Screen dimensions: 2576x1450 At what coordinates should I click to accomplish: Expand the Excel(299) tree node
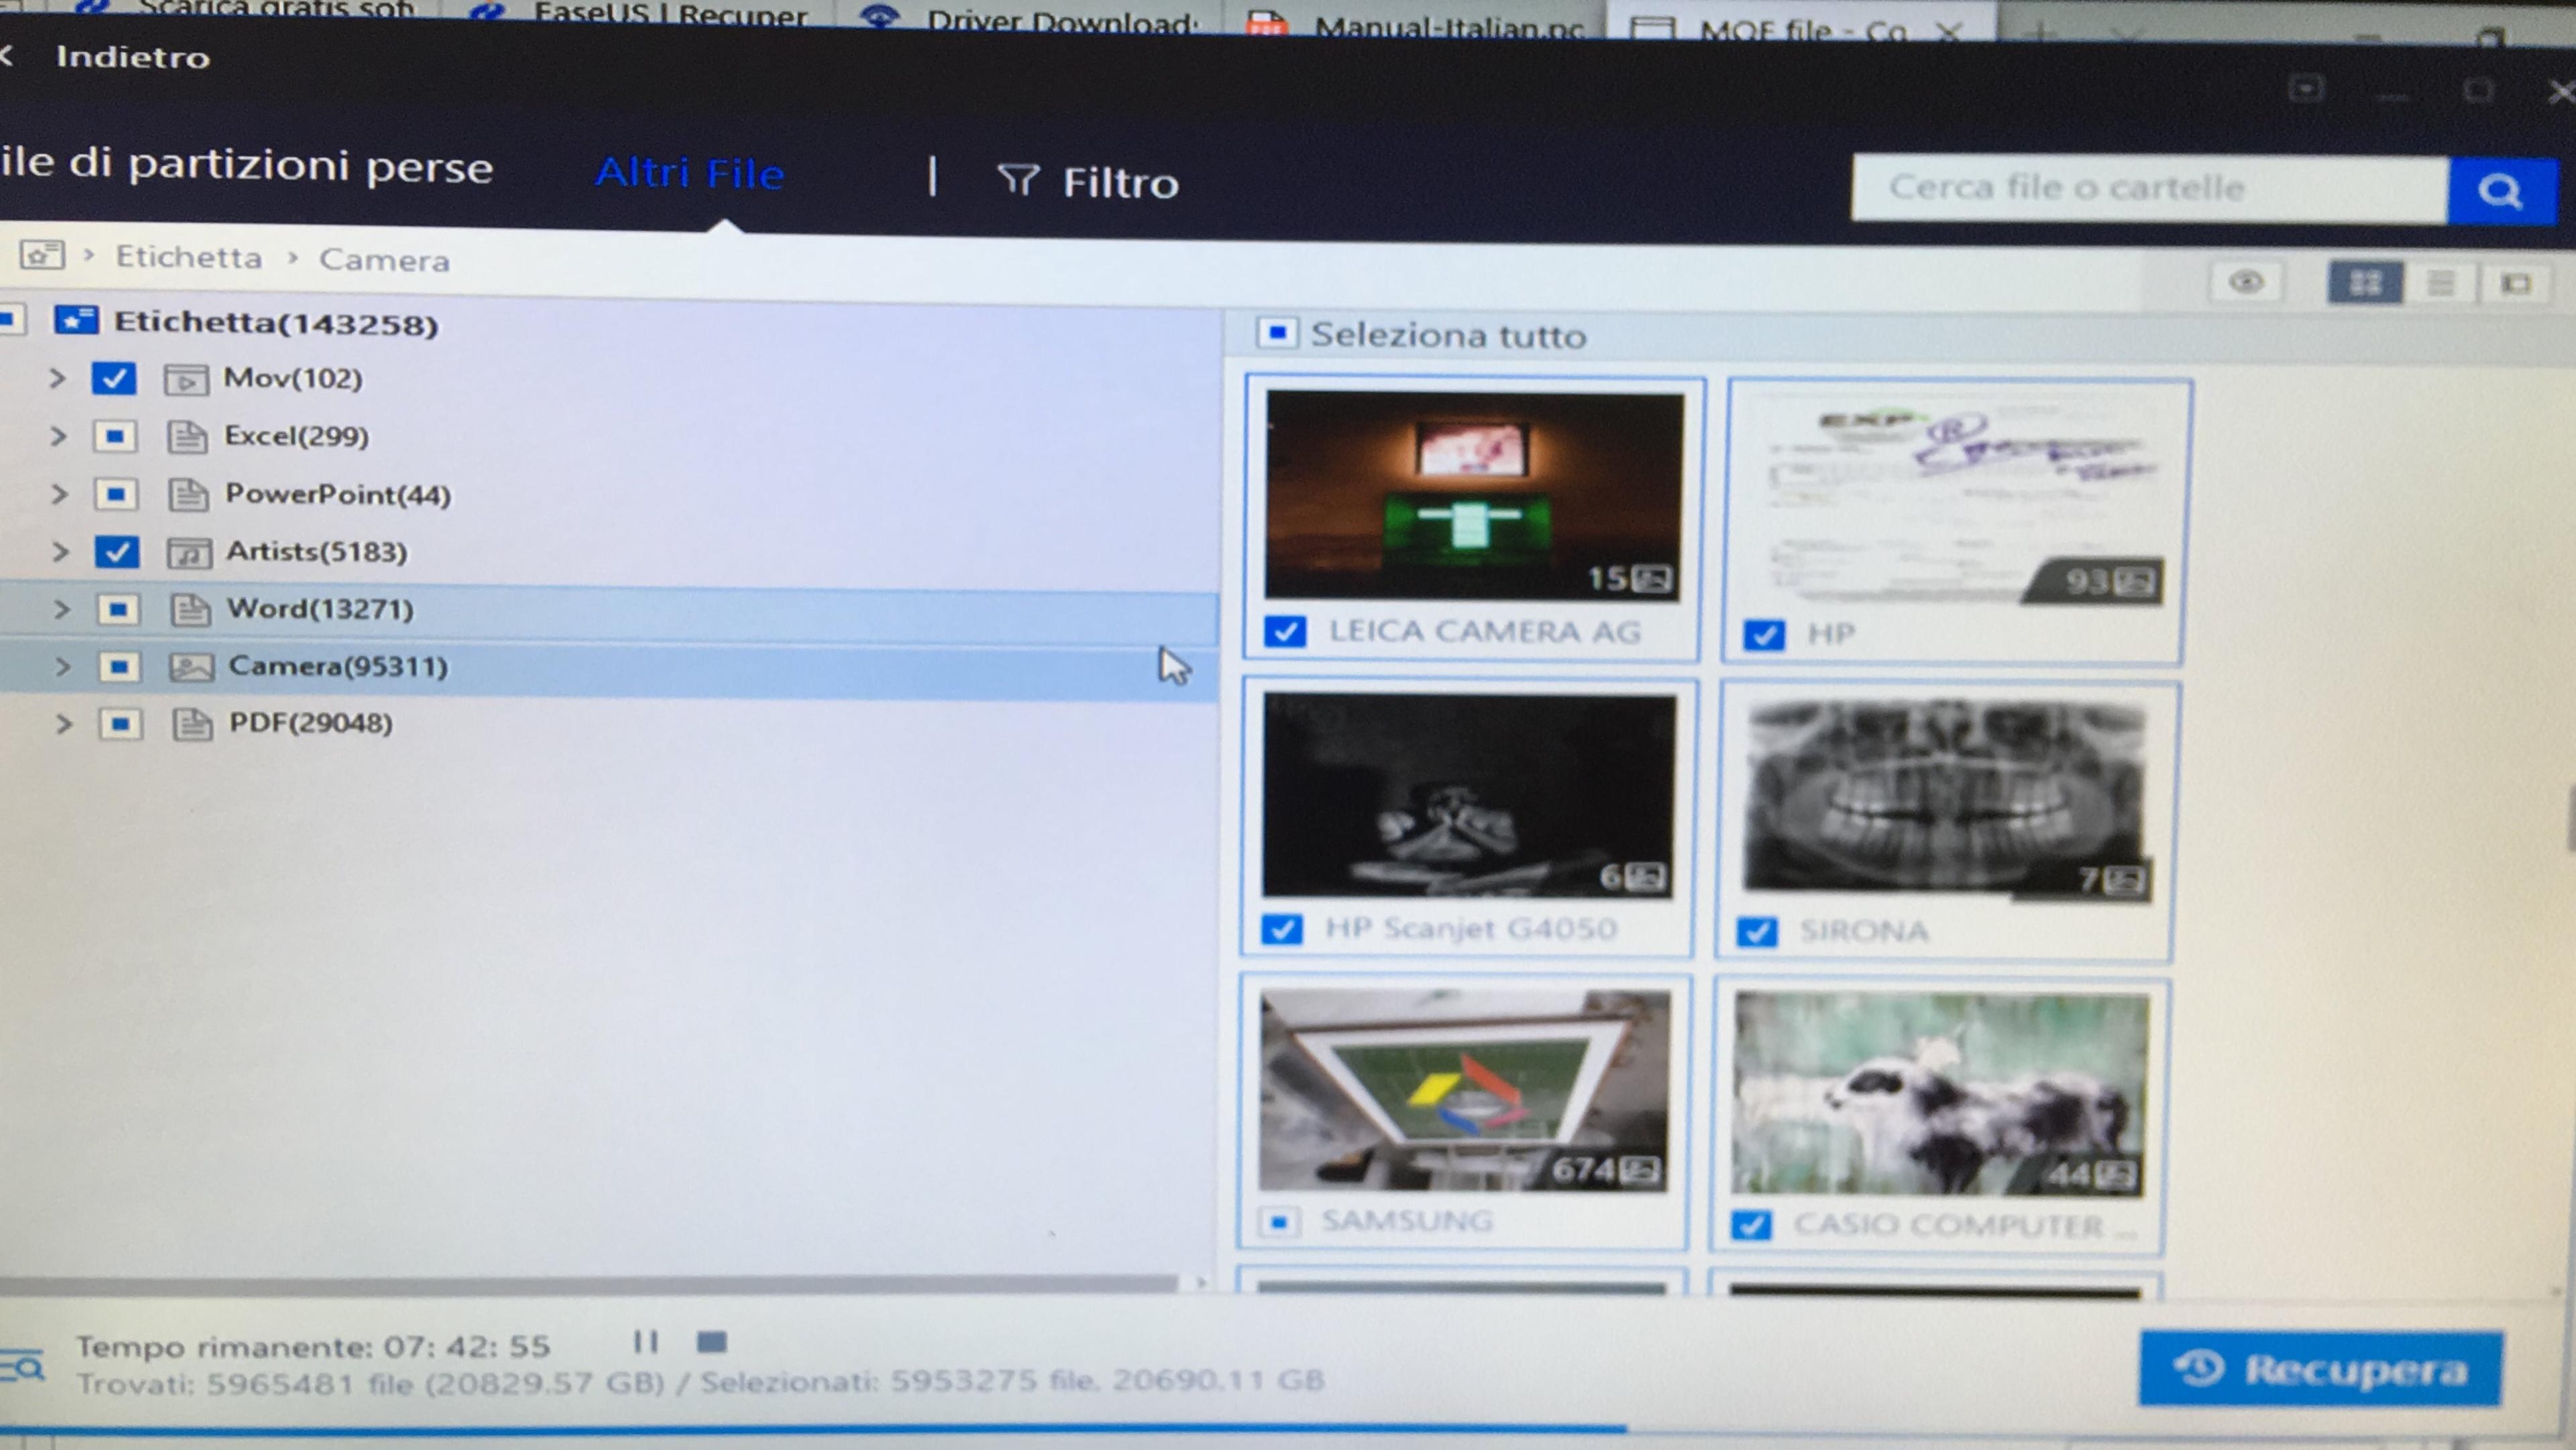coord(58,436)
